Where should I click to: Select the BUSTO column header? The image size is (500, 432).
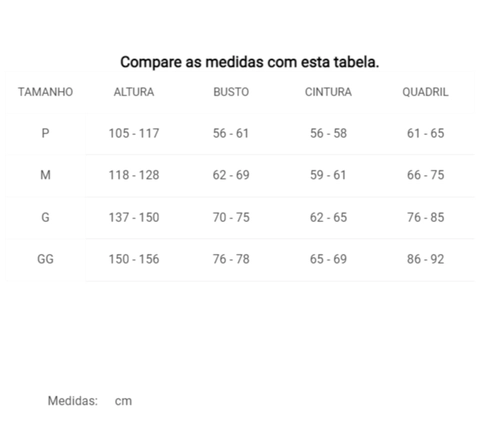(x=231, y=92)
